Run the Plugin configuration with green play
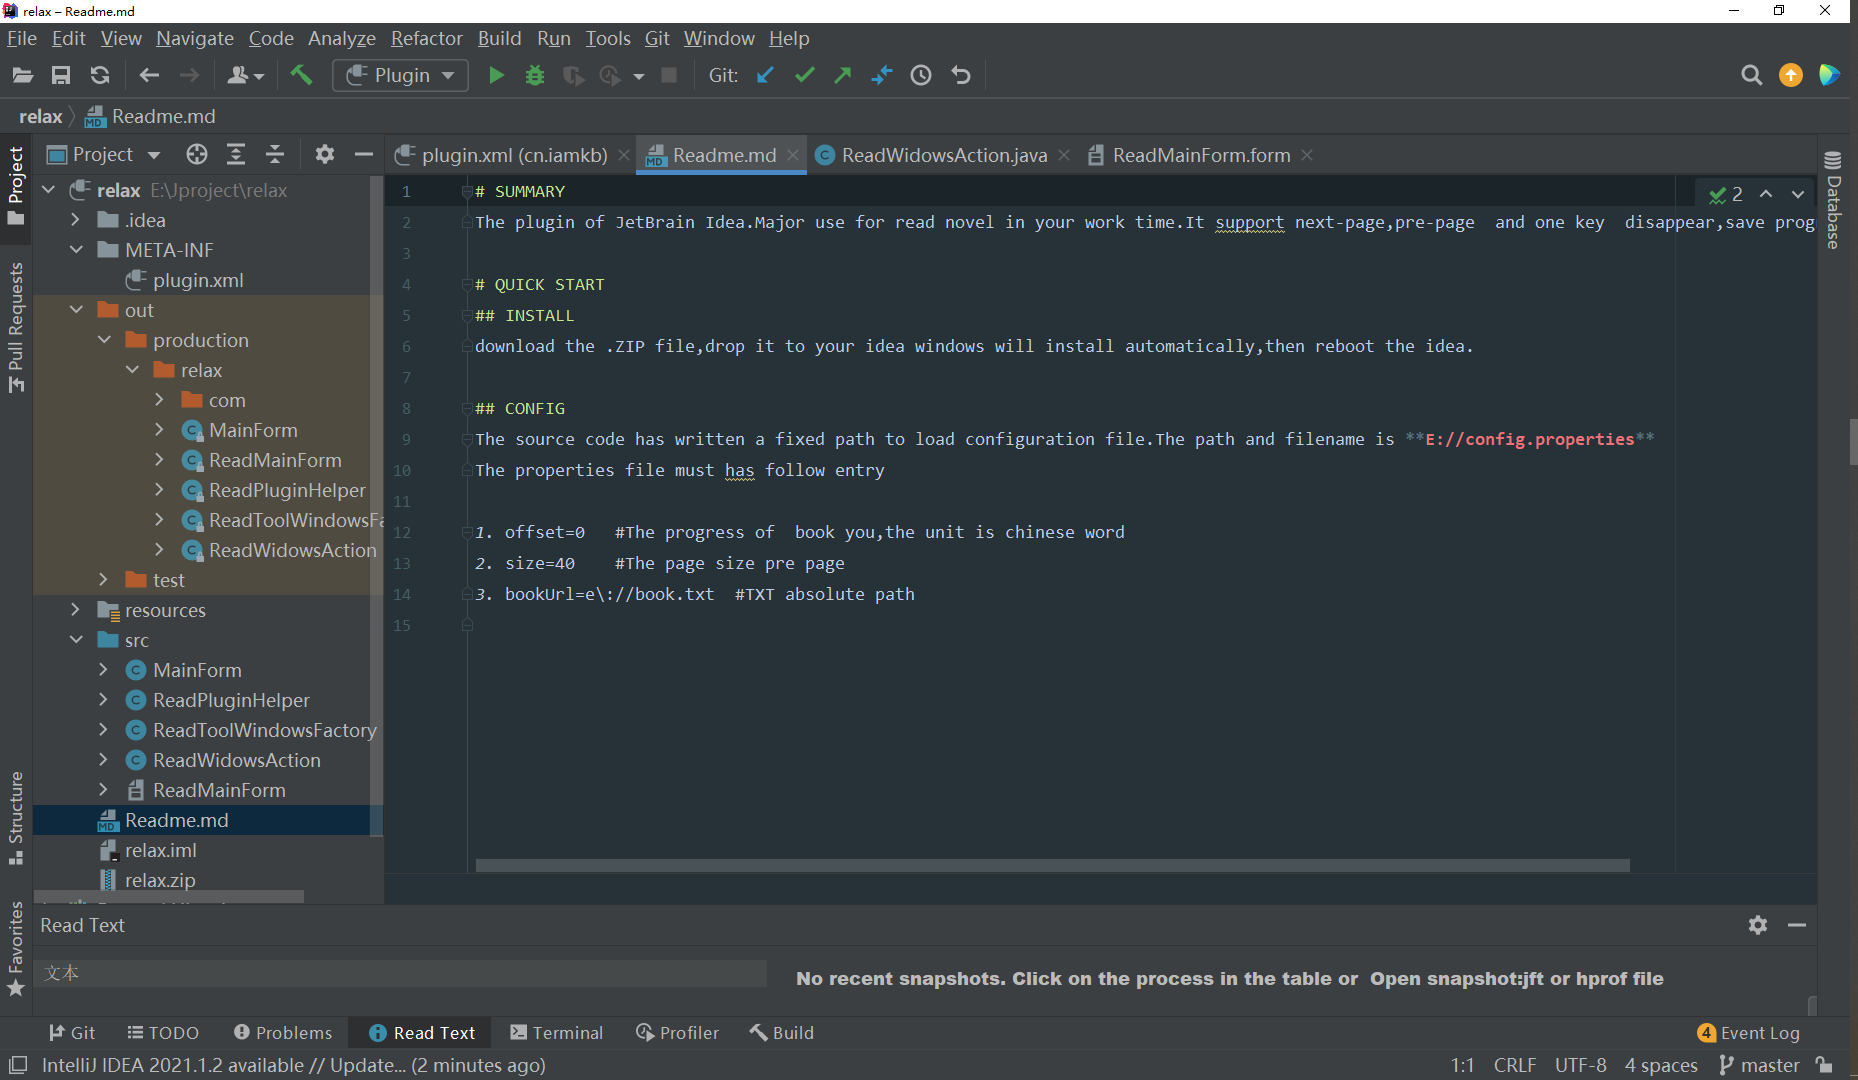This screenshot has height=1080, width=1858. pyautogui.click(x=496, y=75)
